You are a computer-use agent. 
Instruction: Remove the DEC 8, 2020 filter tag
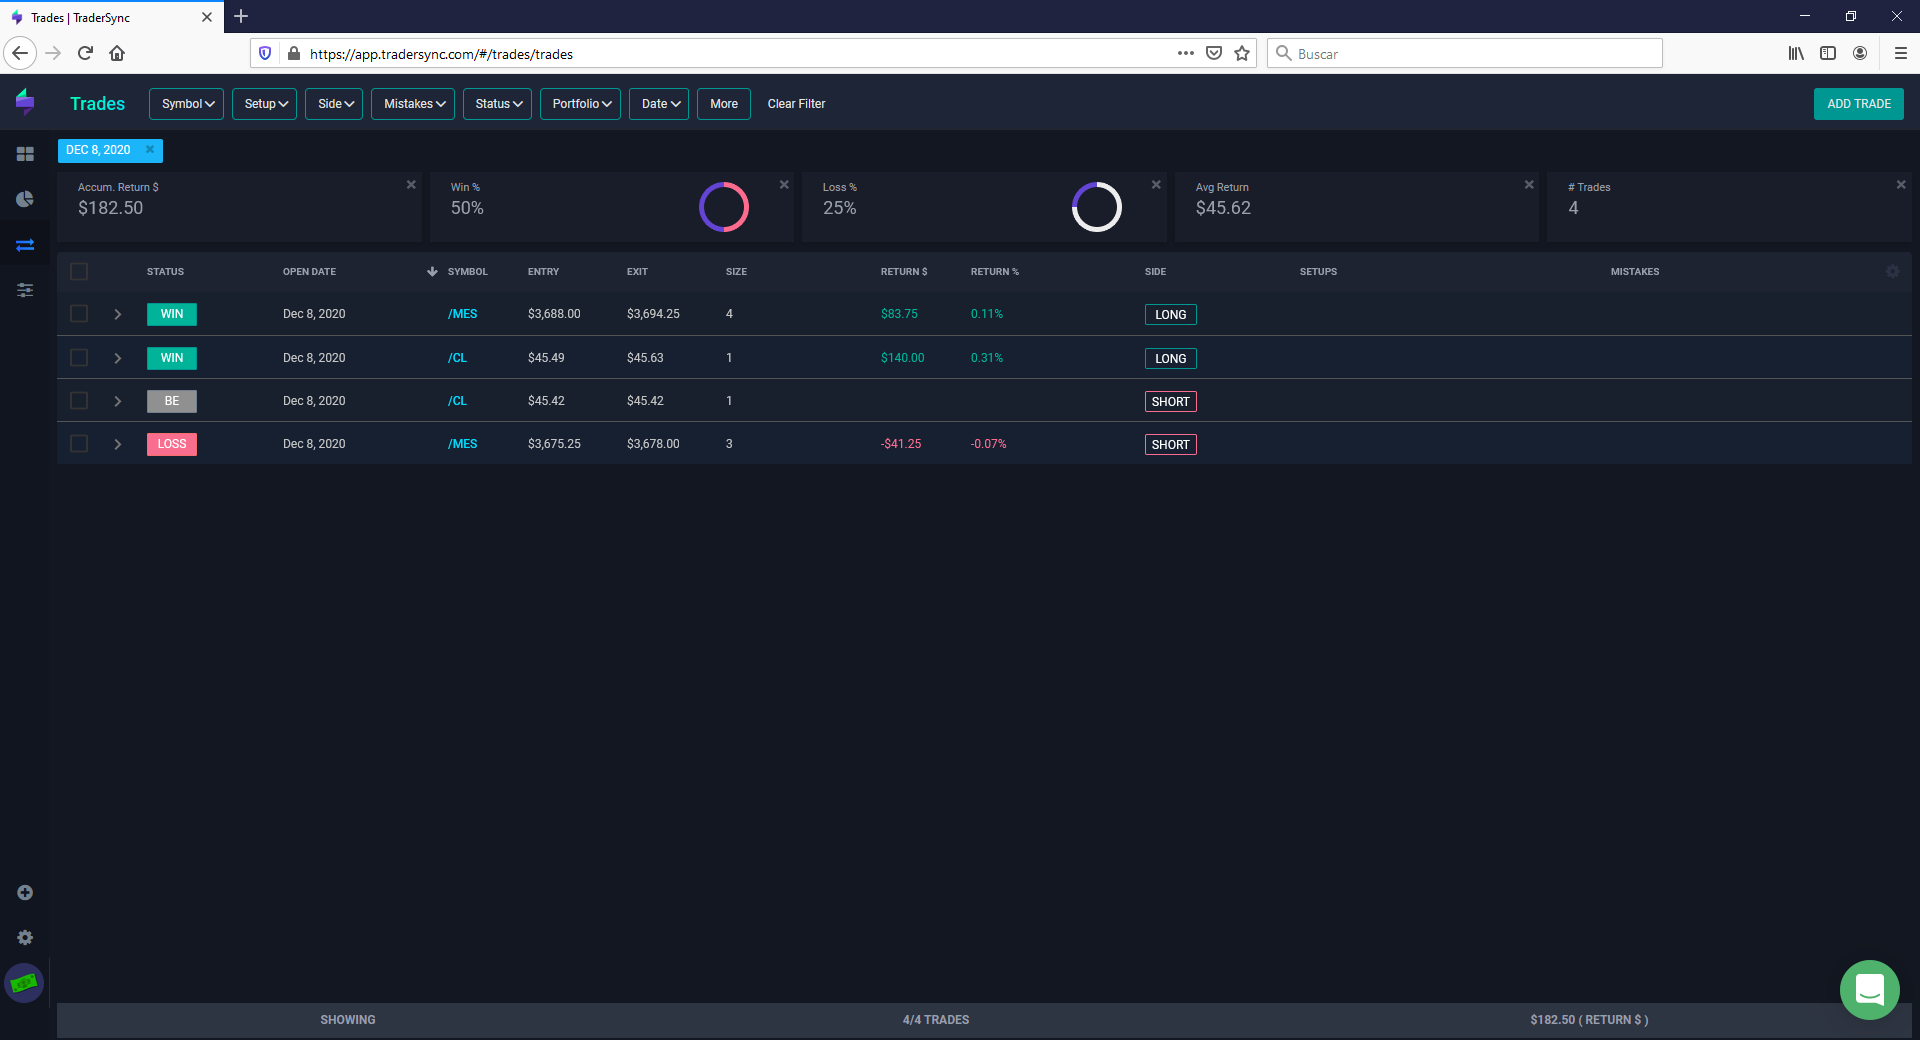(150, 150)
